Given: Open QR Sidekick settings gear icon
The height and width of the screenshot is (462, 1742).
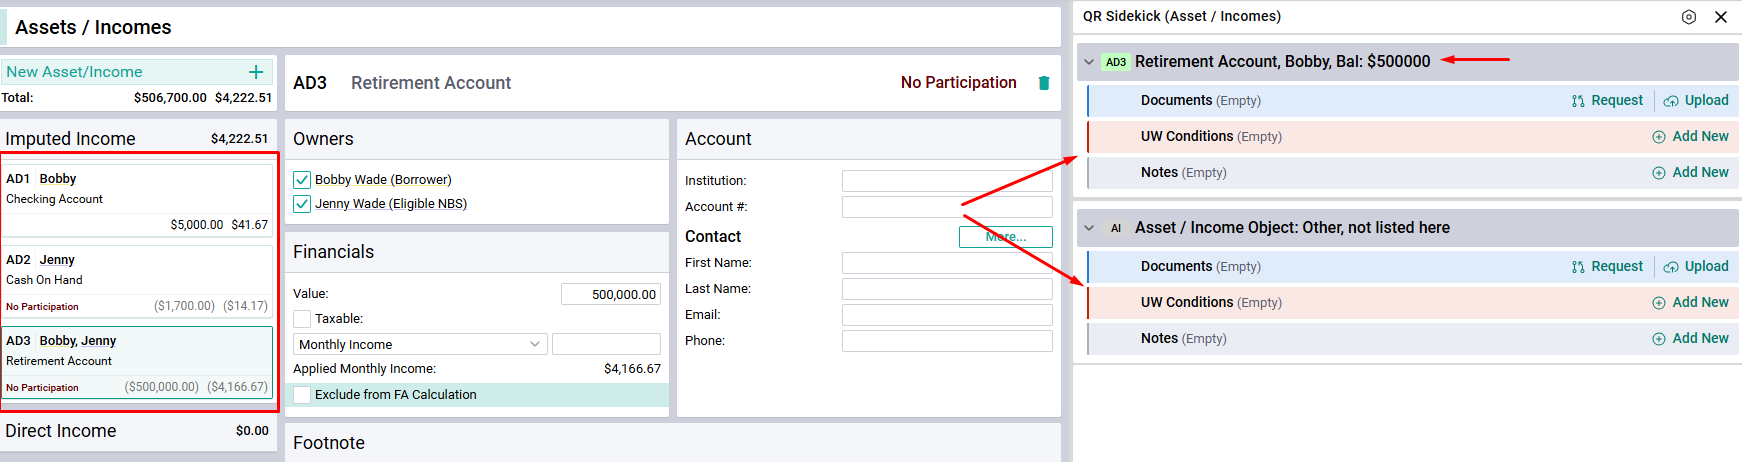Looking at the screenshot, I should [x=1689, y=17].
